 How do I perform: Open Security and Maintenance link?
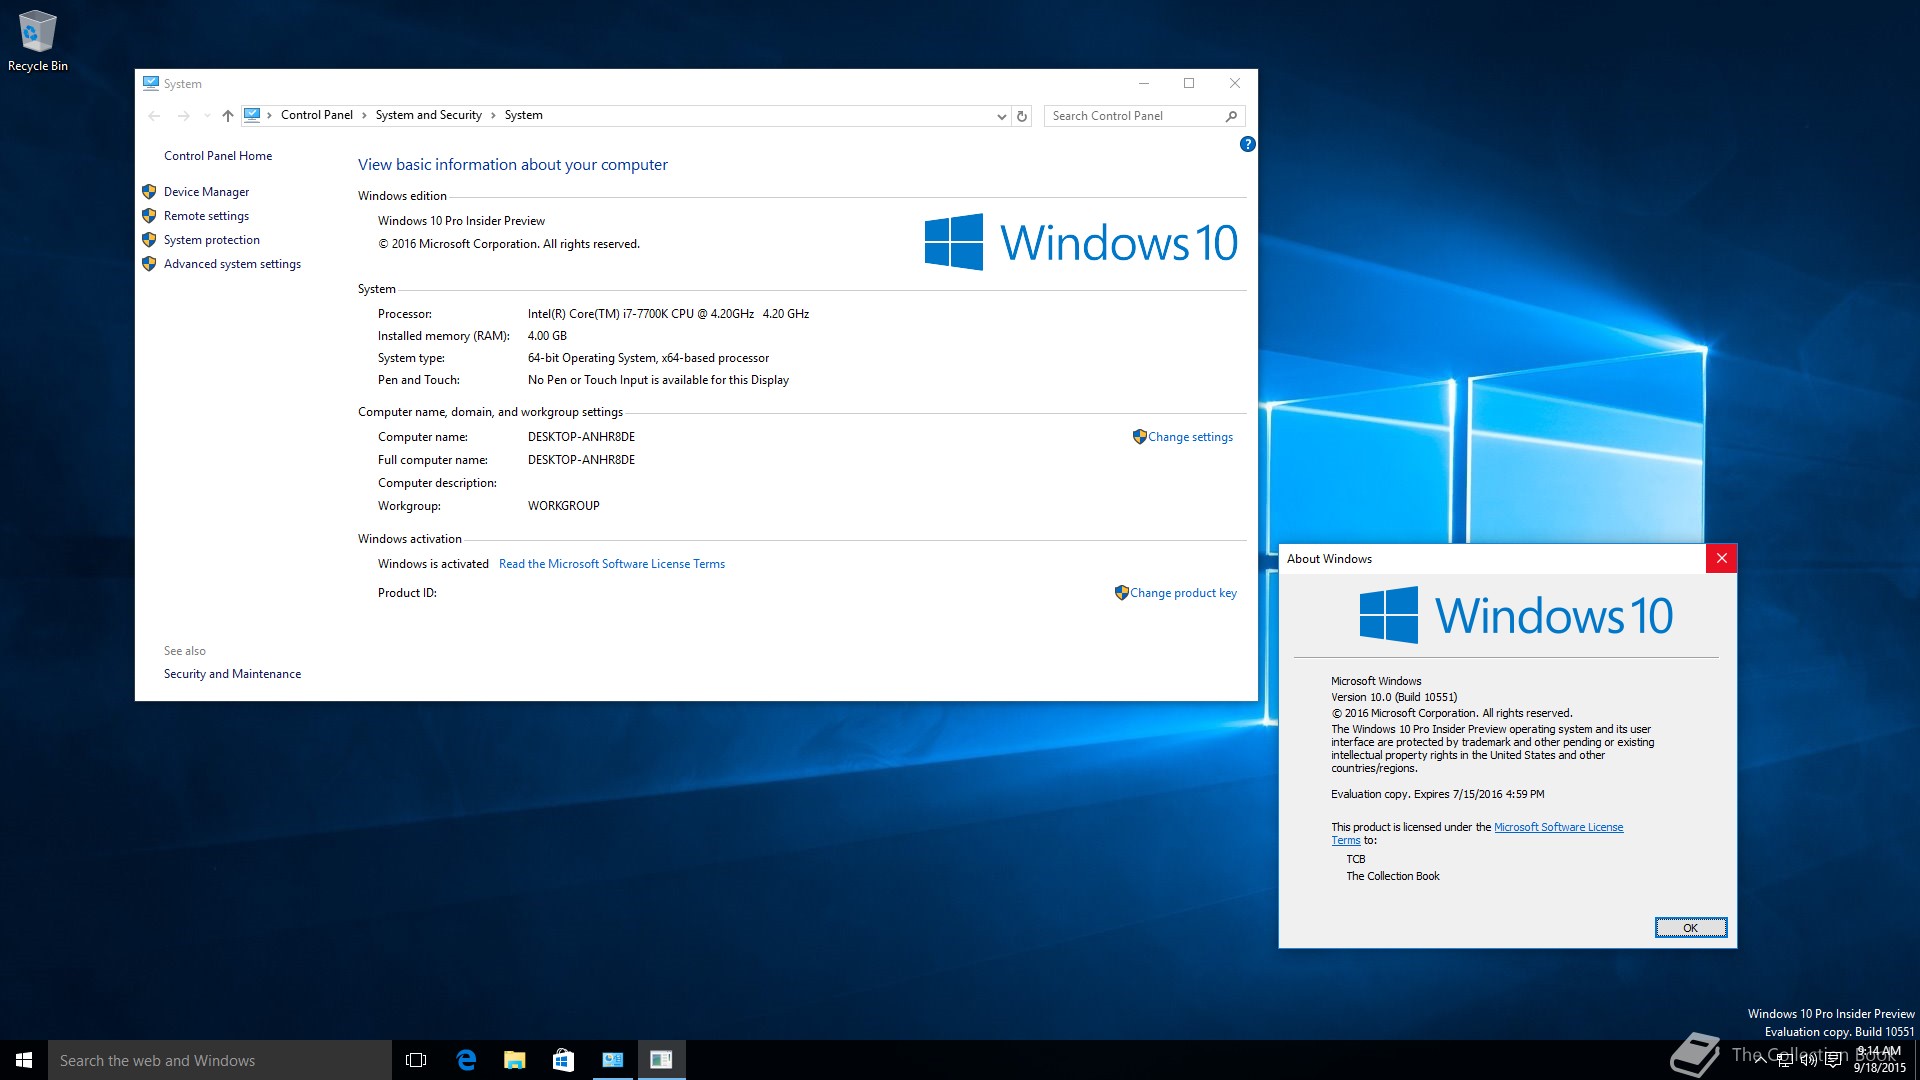coord(232,674)
